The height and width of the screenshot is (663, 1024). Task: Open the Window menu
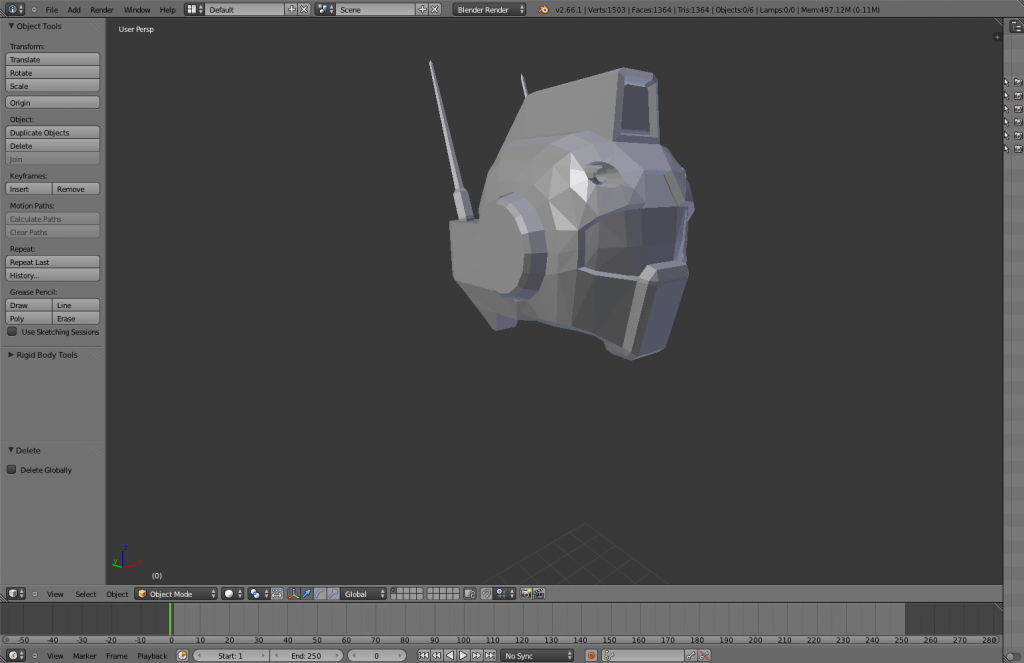(137, 10)
